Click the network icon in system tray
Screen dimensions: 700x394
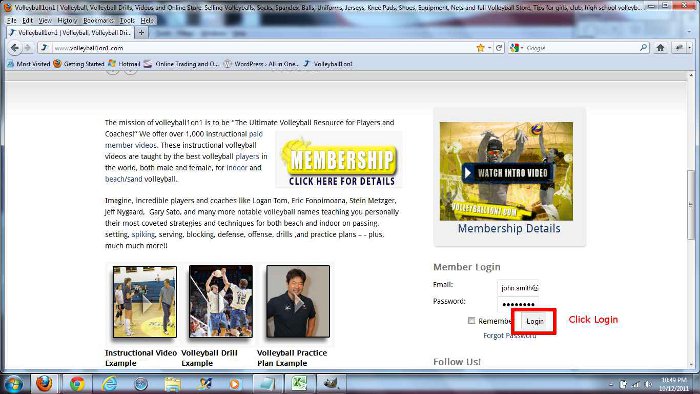(x=636, y=384)
